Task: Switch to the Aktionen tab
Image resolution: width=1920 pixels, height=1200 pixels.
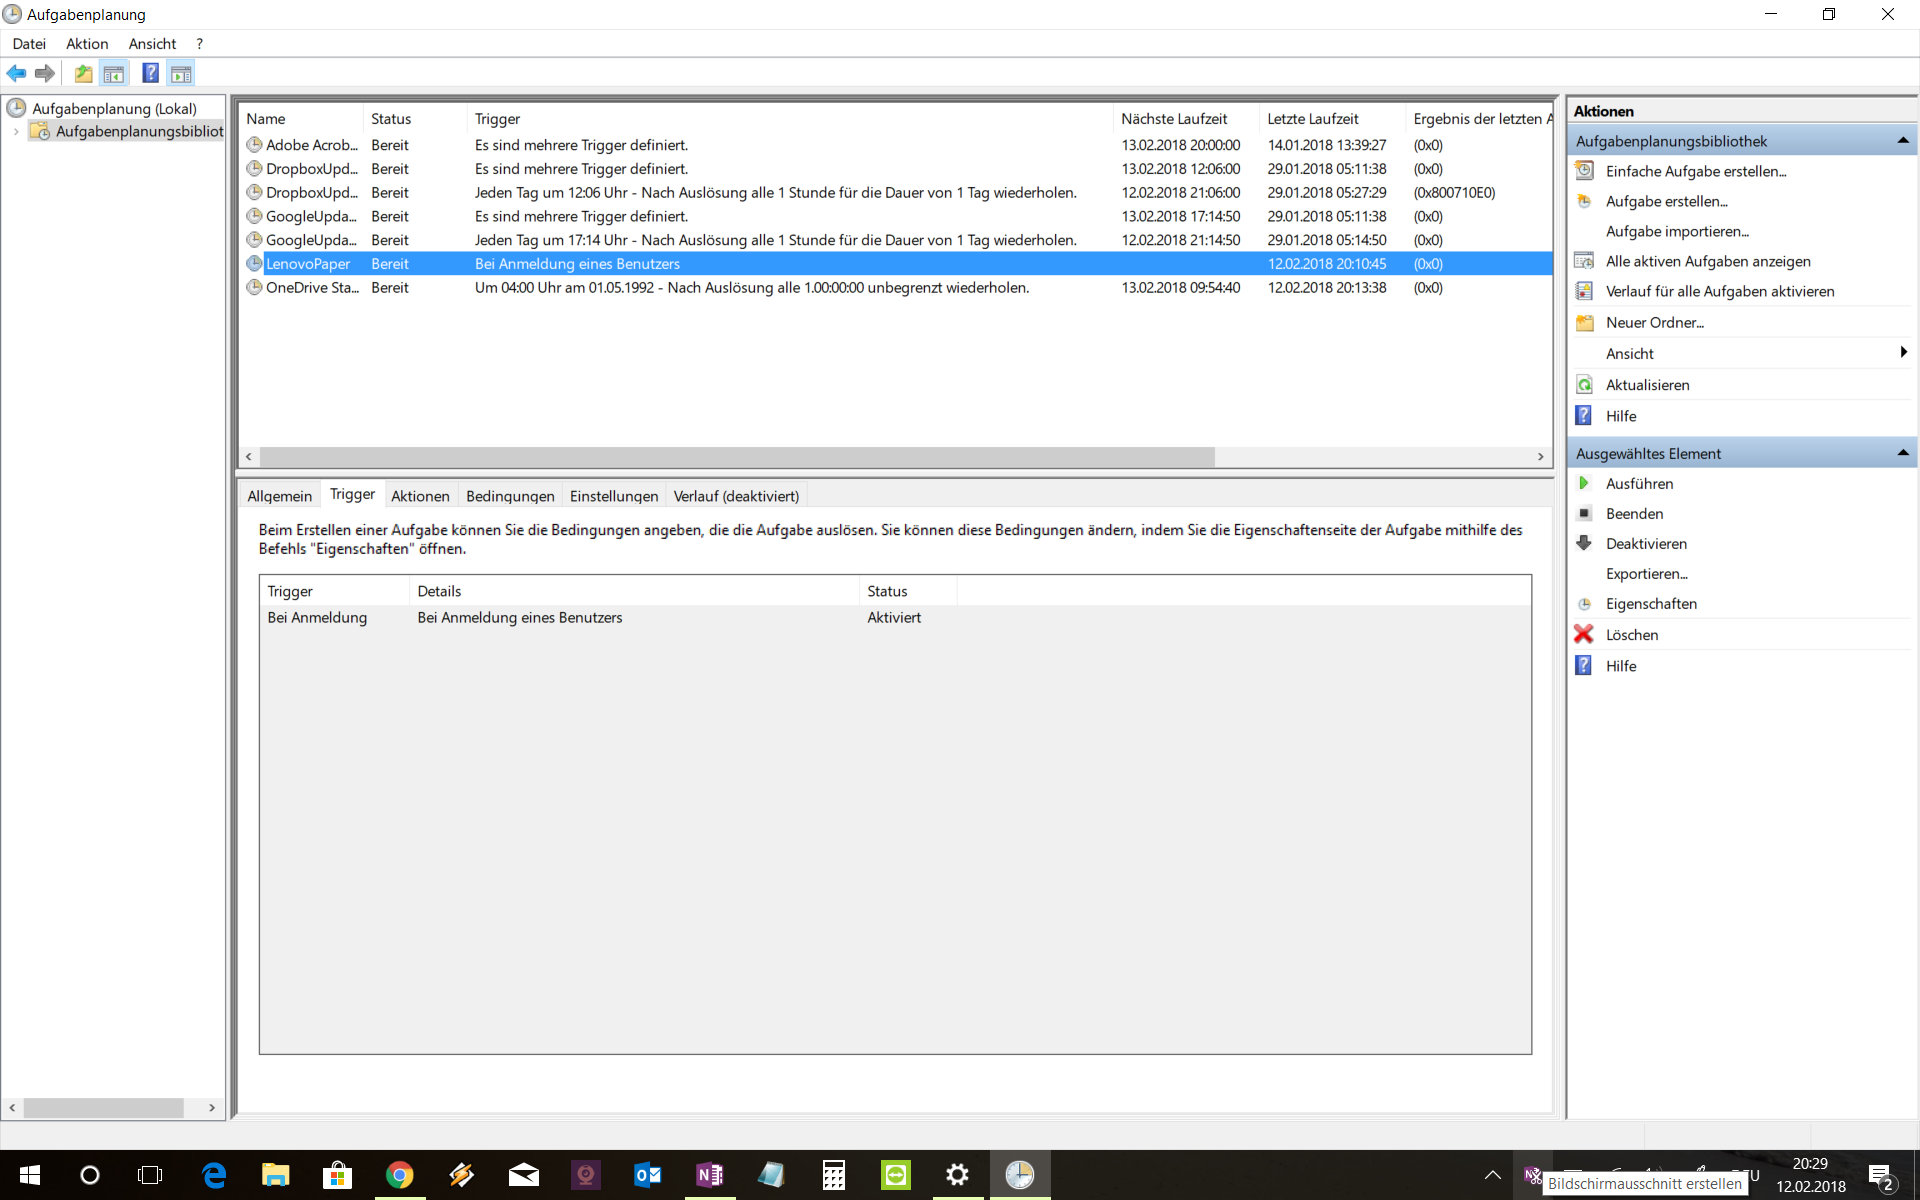Action: coord(420,496)
